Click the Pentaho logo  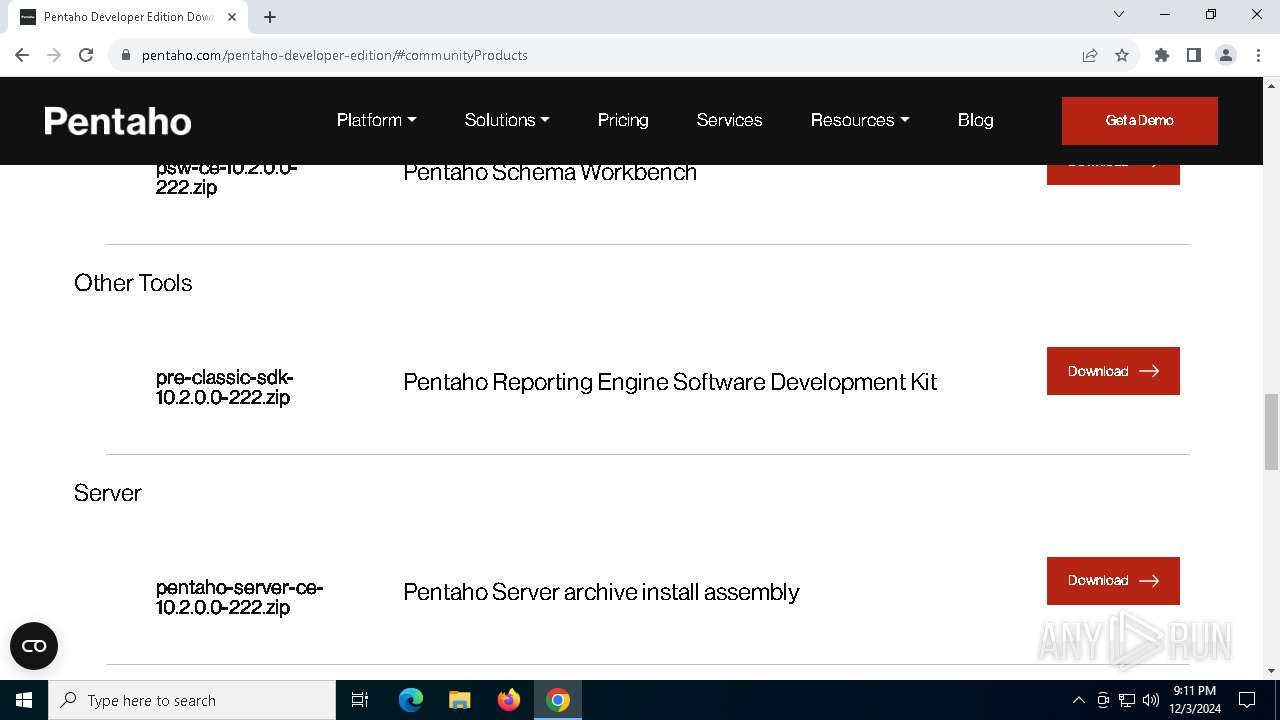[118, 121]
